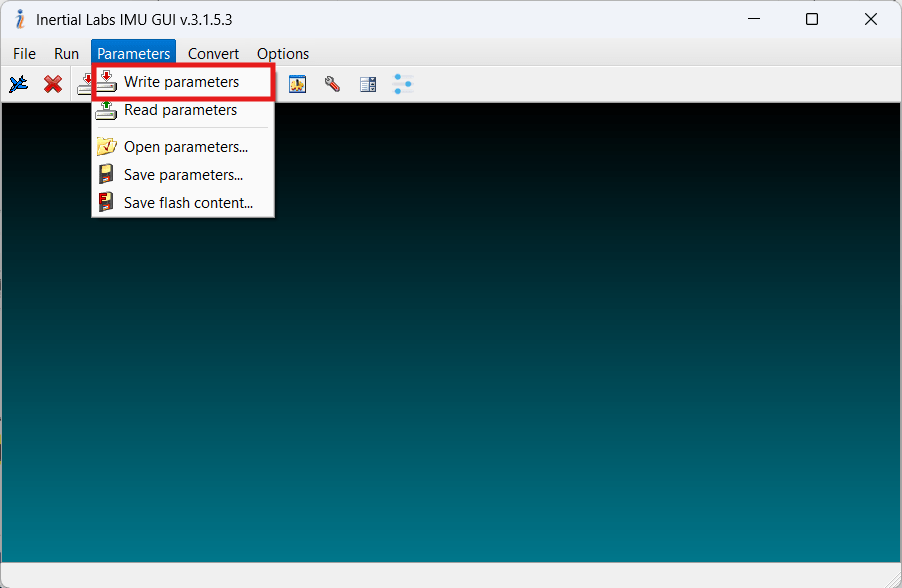Pick Save flash content... menu entry

[188, 203]
